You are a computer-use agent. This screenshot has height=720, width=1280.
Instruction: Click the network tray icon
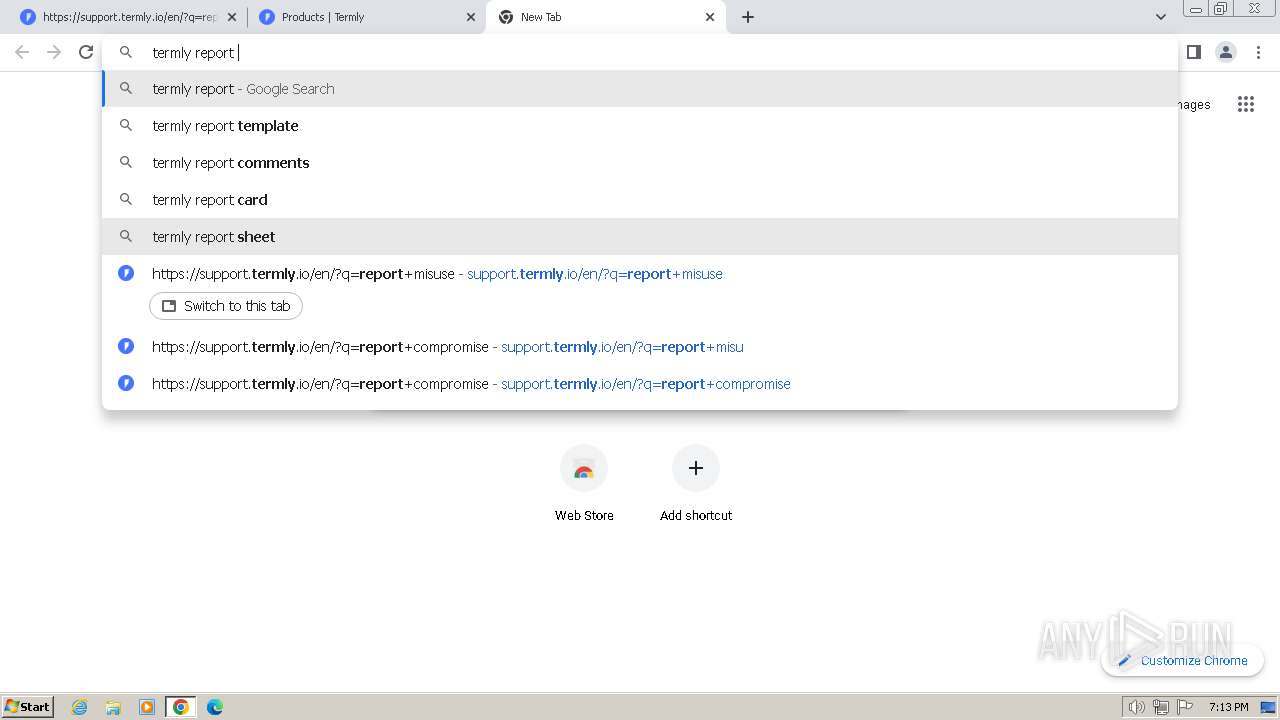tap(1161, 707)
